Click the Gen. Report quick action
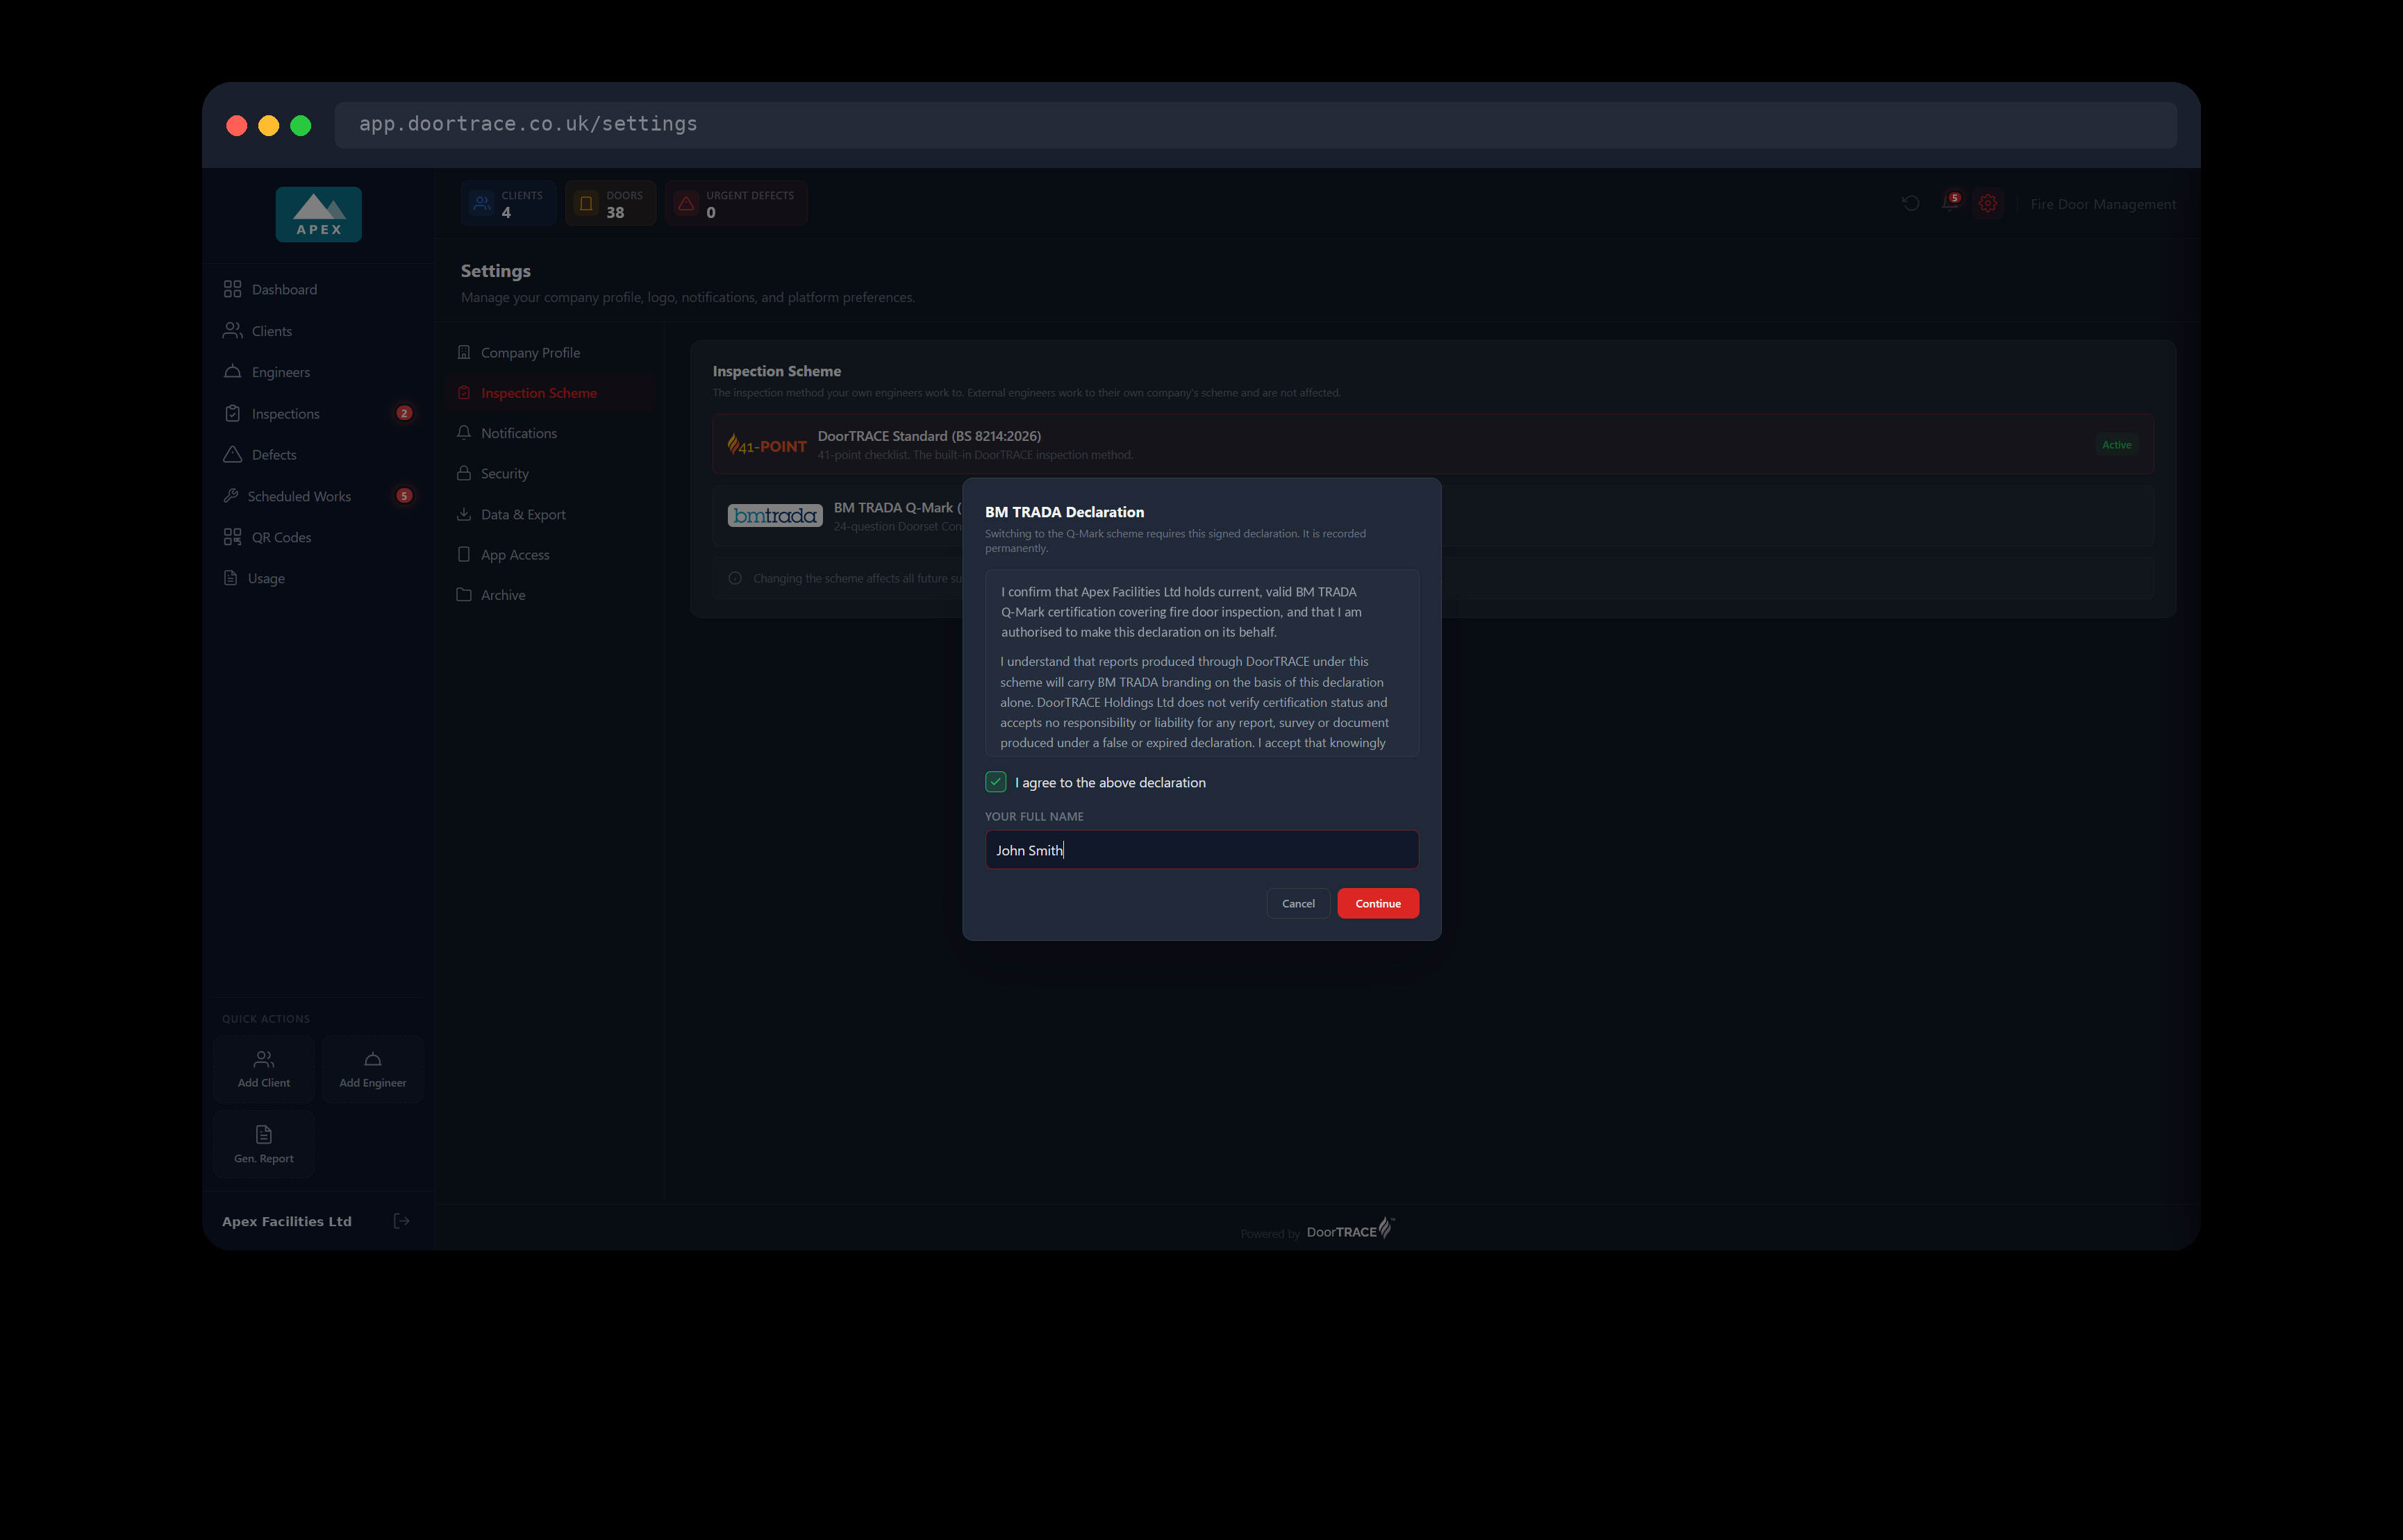This screenshot has width=2403, height=1540. pyautogui.click(x=264, y=1144)
